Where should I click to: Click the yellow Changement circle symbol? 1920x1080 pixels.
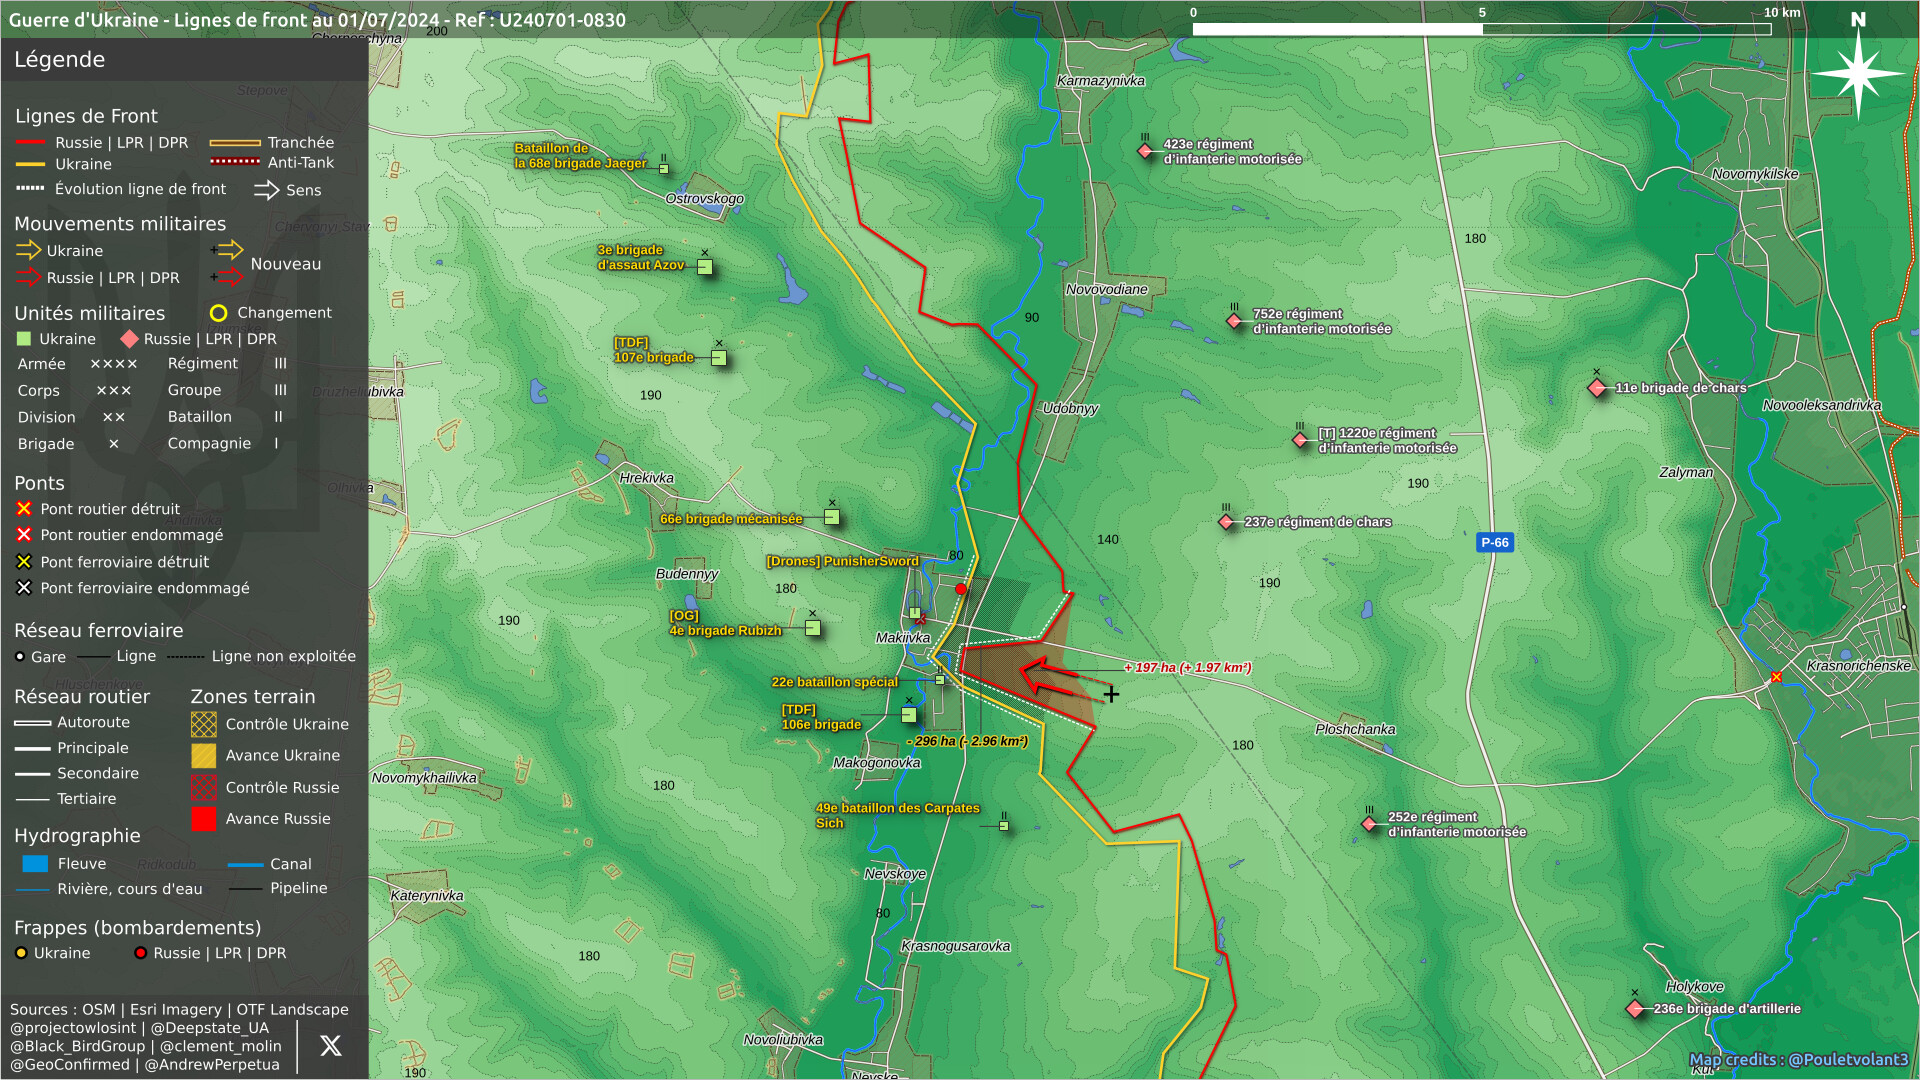[x=218, y=313]
